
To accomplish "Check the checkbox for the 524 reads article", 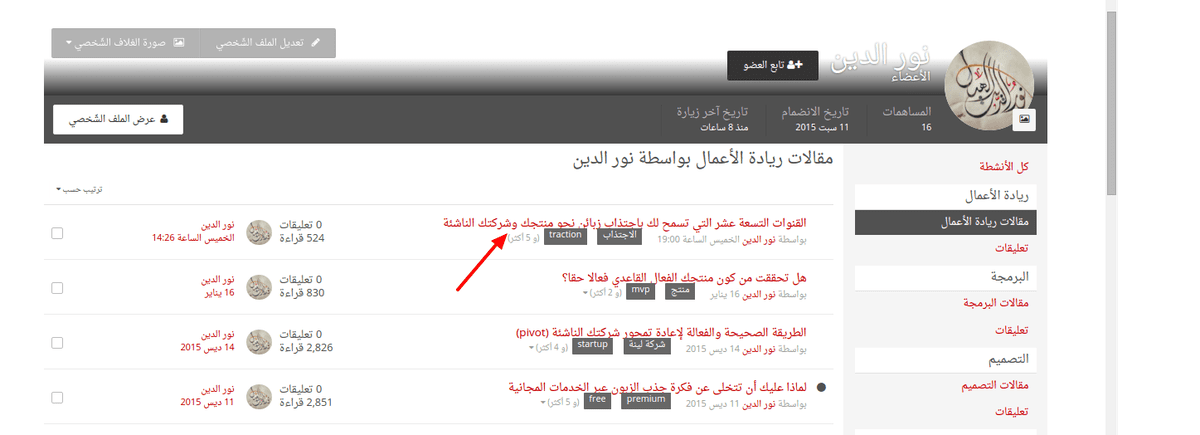I will tap(57, 232).
